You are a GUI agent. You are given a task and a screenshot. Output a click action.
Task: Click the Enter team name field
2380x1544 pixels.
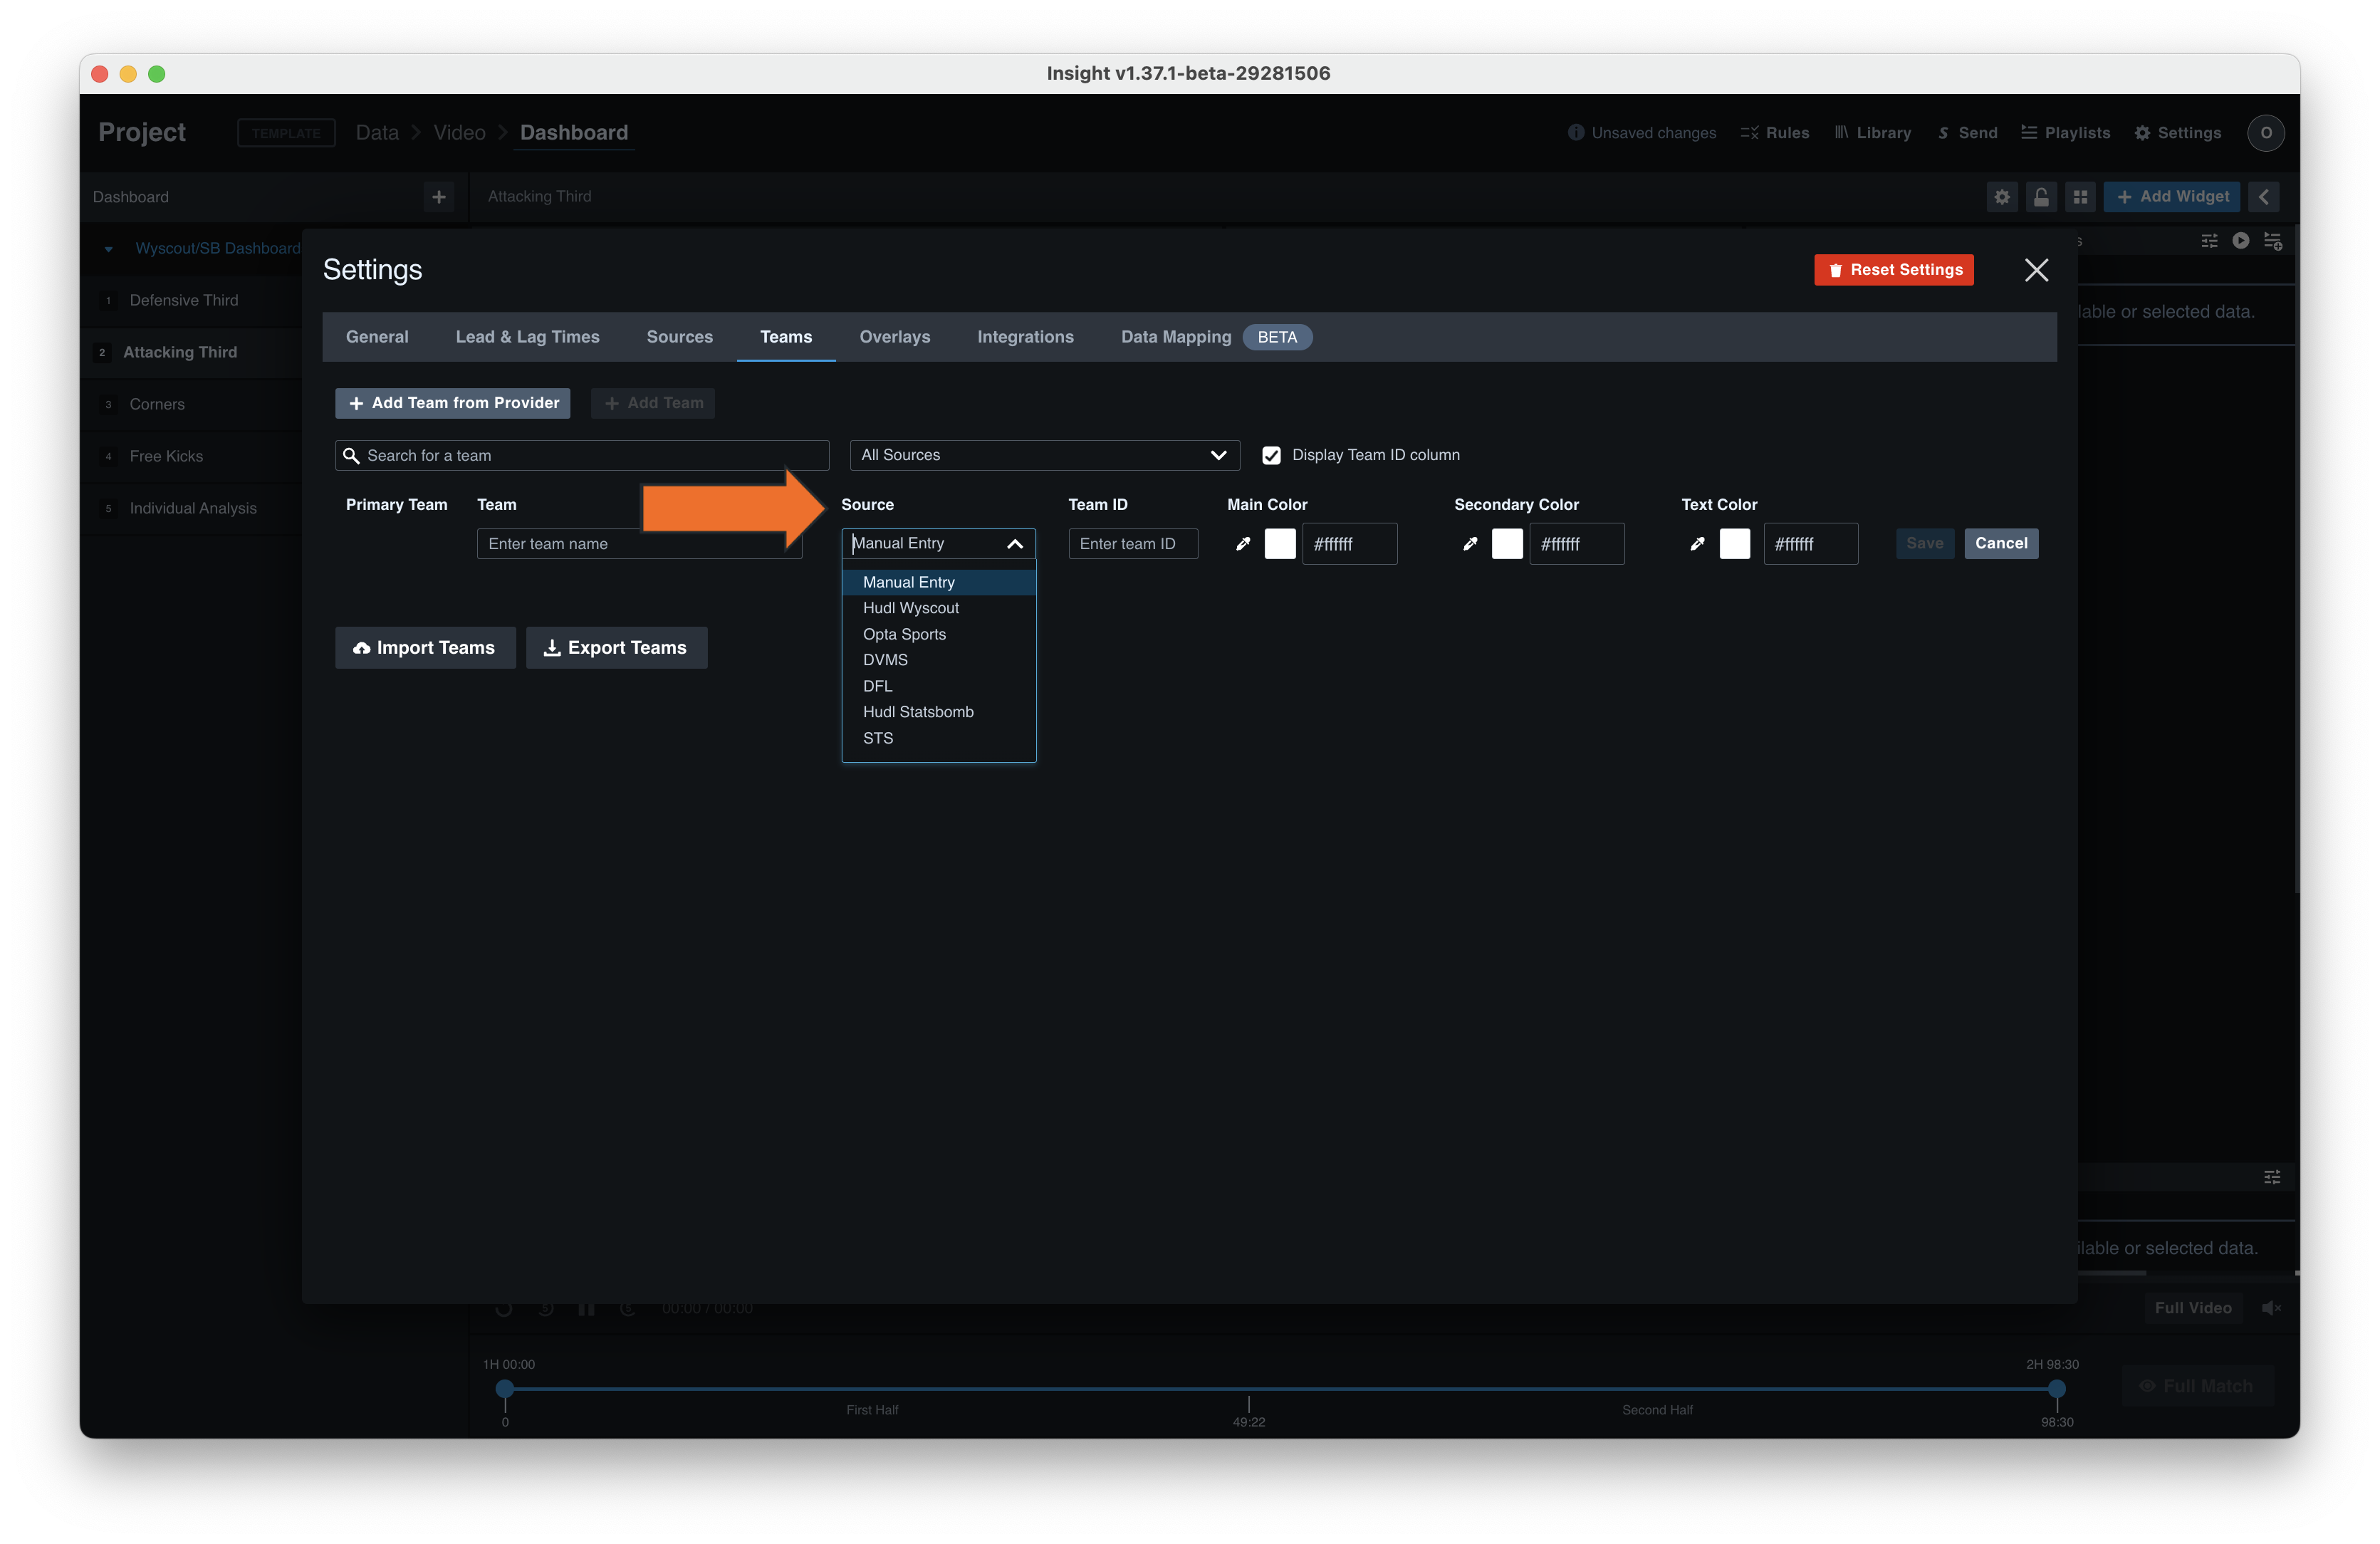click(639, 544)
